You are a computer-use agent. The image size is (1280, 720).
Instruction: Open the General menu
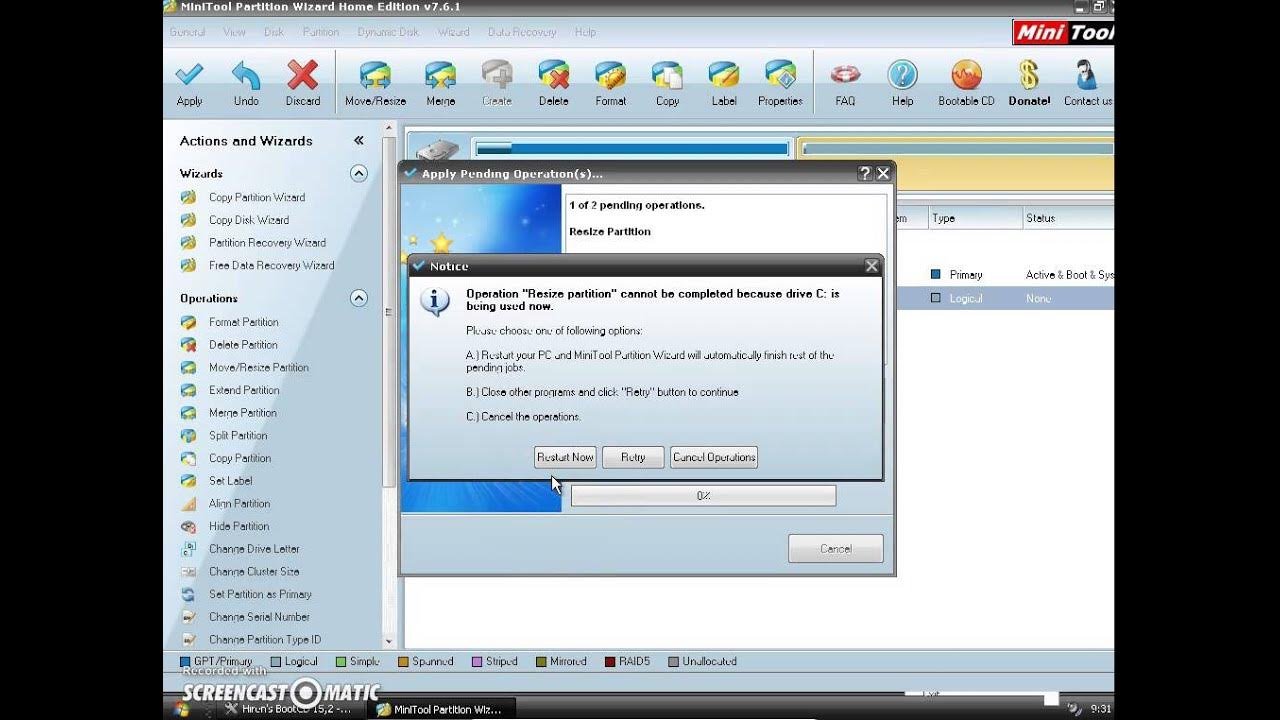(187, 32)
